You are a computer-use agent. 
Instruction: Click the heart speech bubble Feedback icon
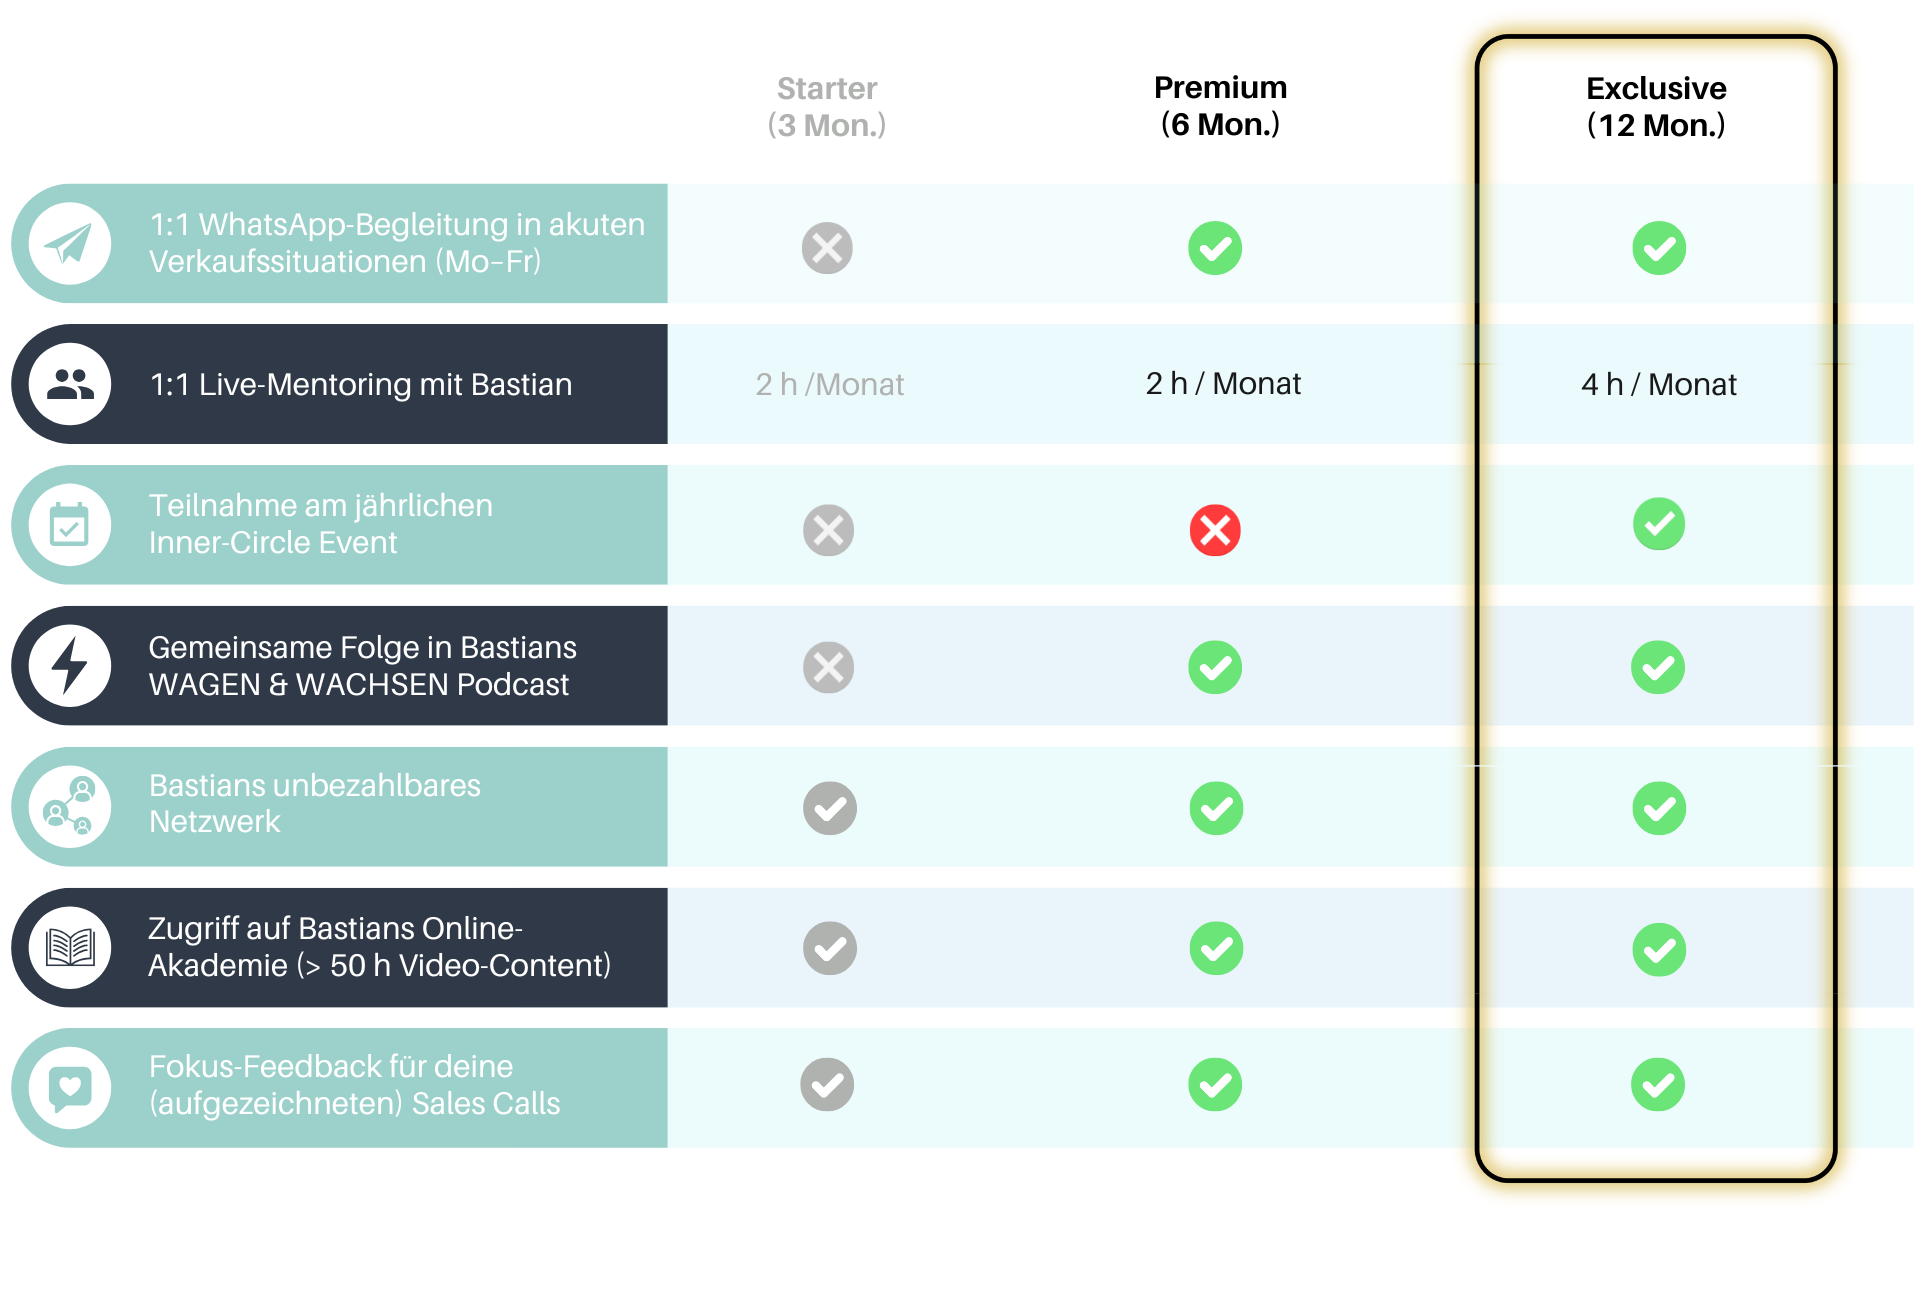(69, 1088)
